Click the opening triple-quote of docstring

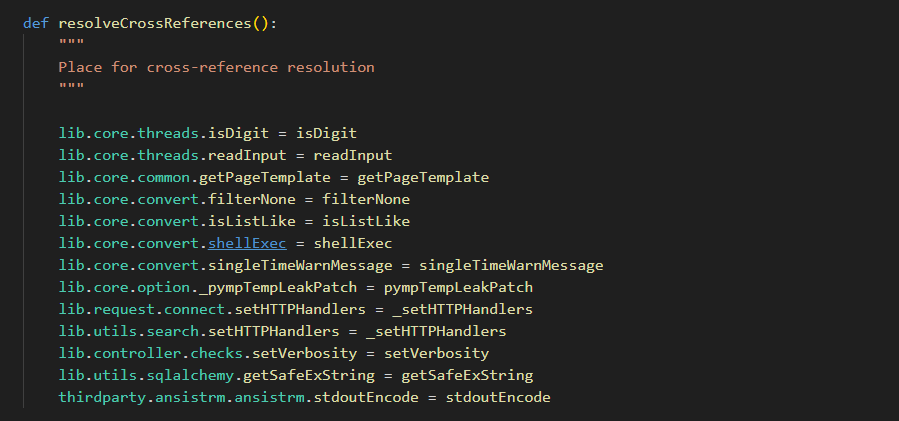pyautogui.click(x=72, y=44)
